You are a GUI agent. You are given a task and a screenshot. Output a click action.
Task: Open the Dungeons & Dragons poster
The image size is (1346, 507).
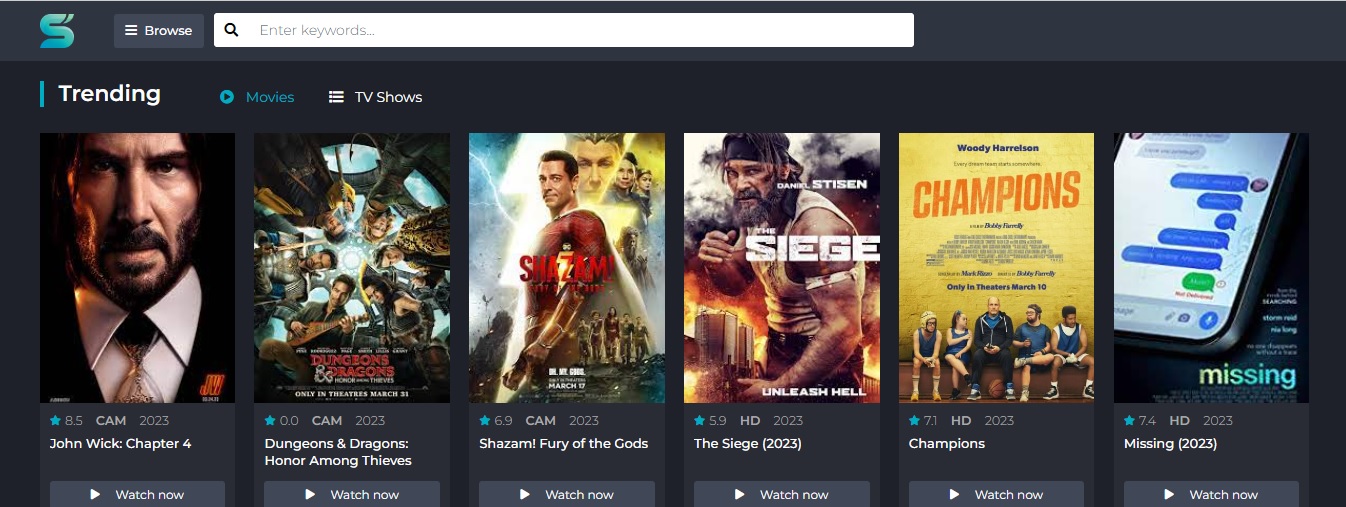click(x=352, y=268)
